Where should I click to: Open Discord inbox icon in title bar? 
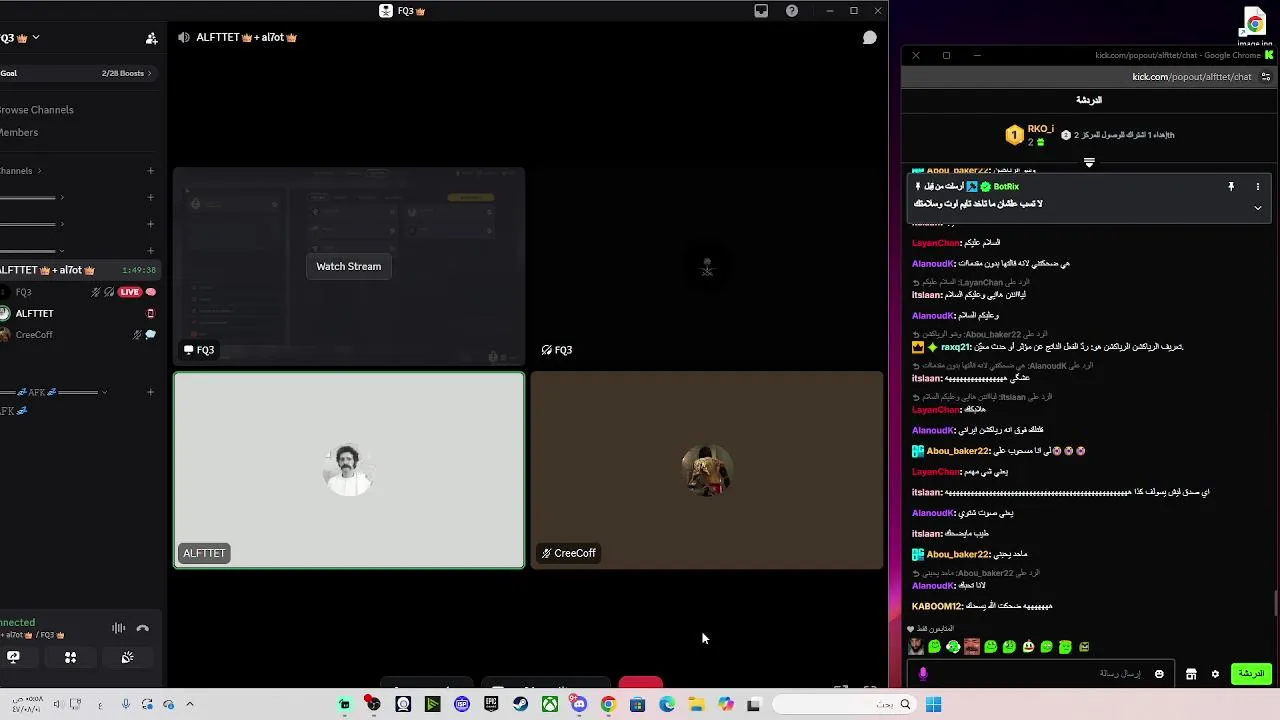click(761, 11)
